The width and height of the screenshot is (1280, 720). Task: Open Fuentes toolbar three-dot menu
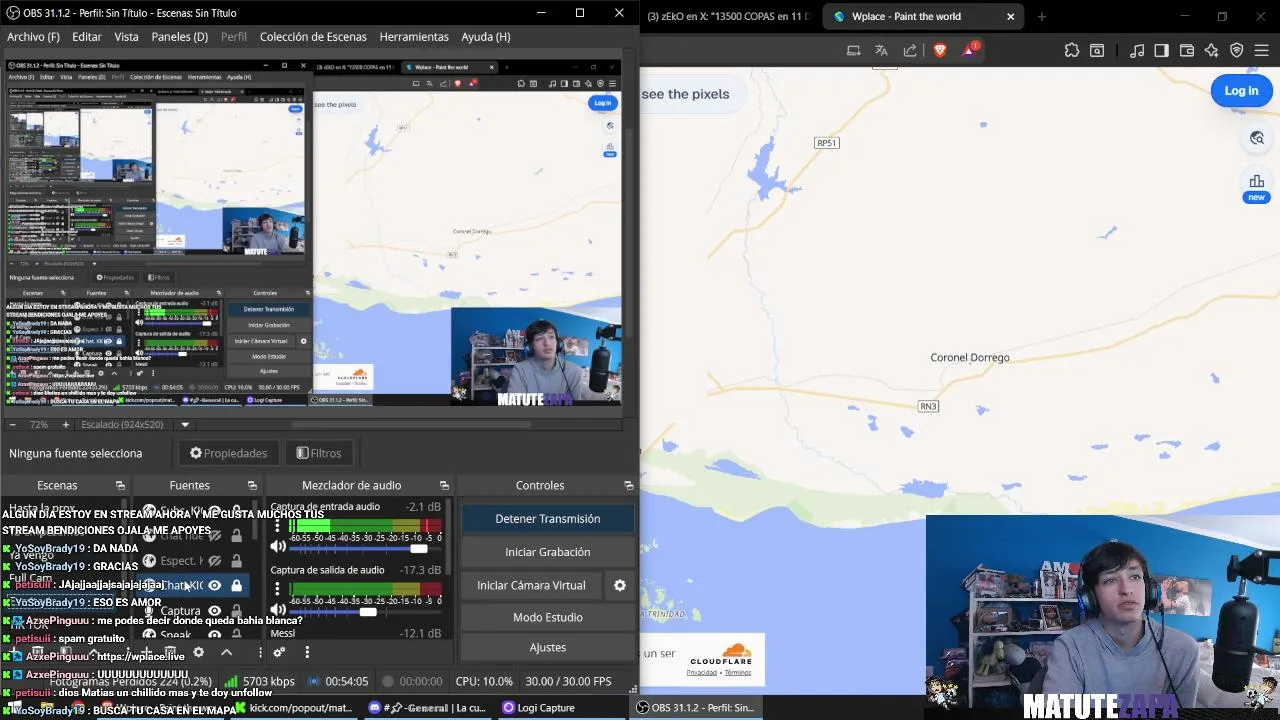click(260, 652)
